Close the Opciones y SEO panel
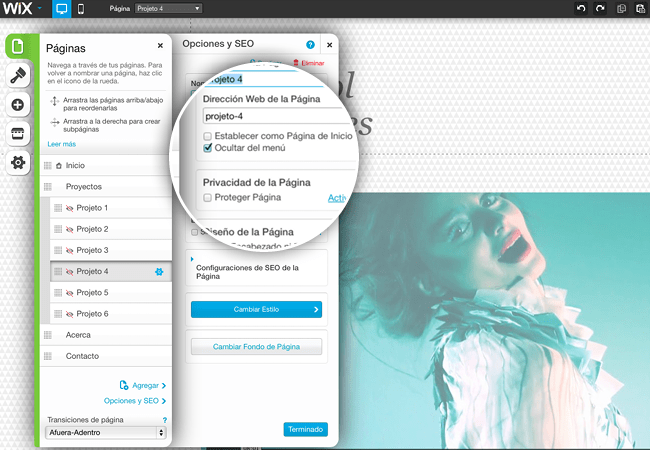The width and height of the screenshot is (650, 450). coord(330,45)
